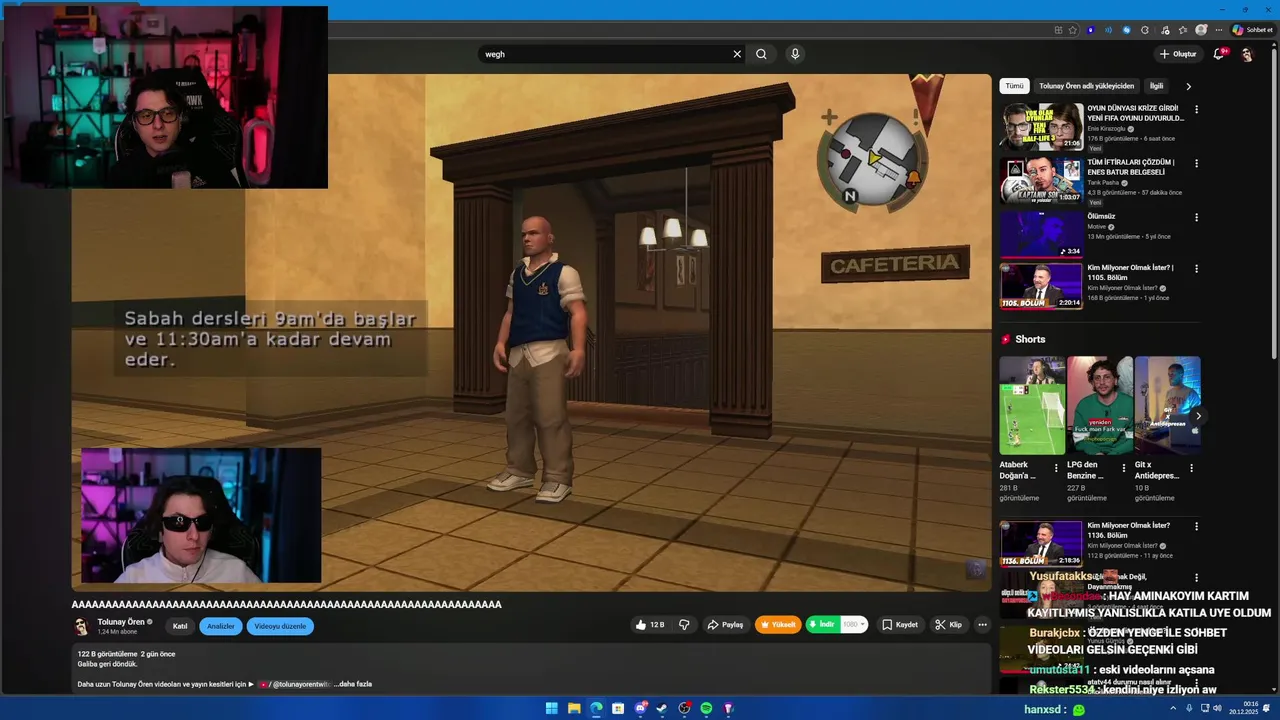The width and height of the screenshot is (1280, 720).
Task: Open options menu for 'OYUN DÜNYASI KRİZE GİRDİ' video
Action: pos(1196,109)
